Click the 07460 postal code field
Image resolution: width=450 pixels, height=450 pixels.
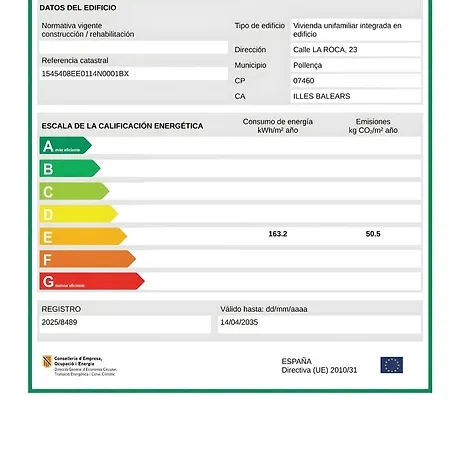pyautogui.click(x=356, y=81)
